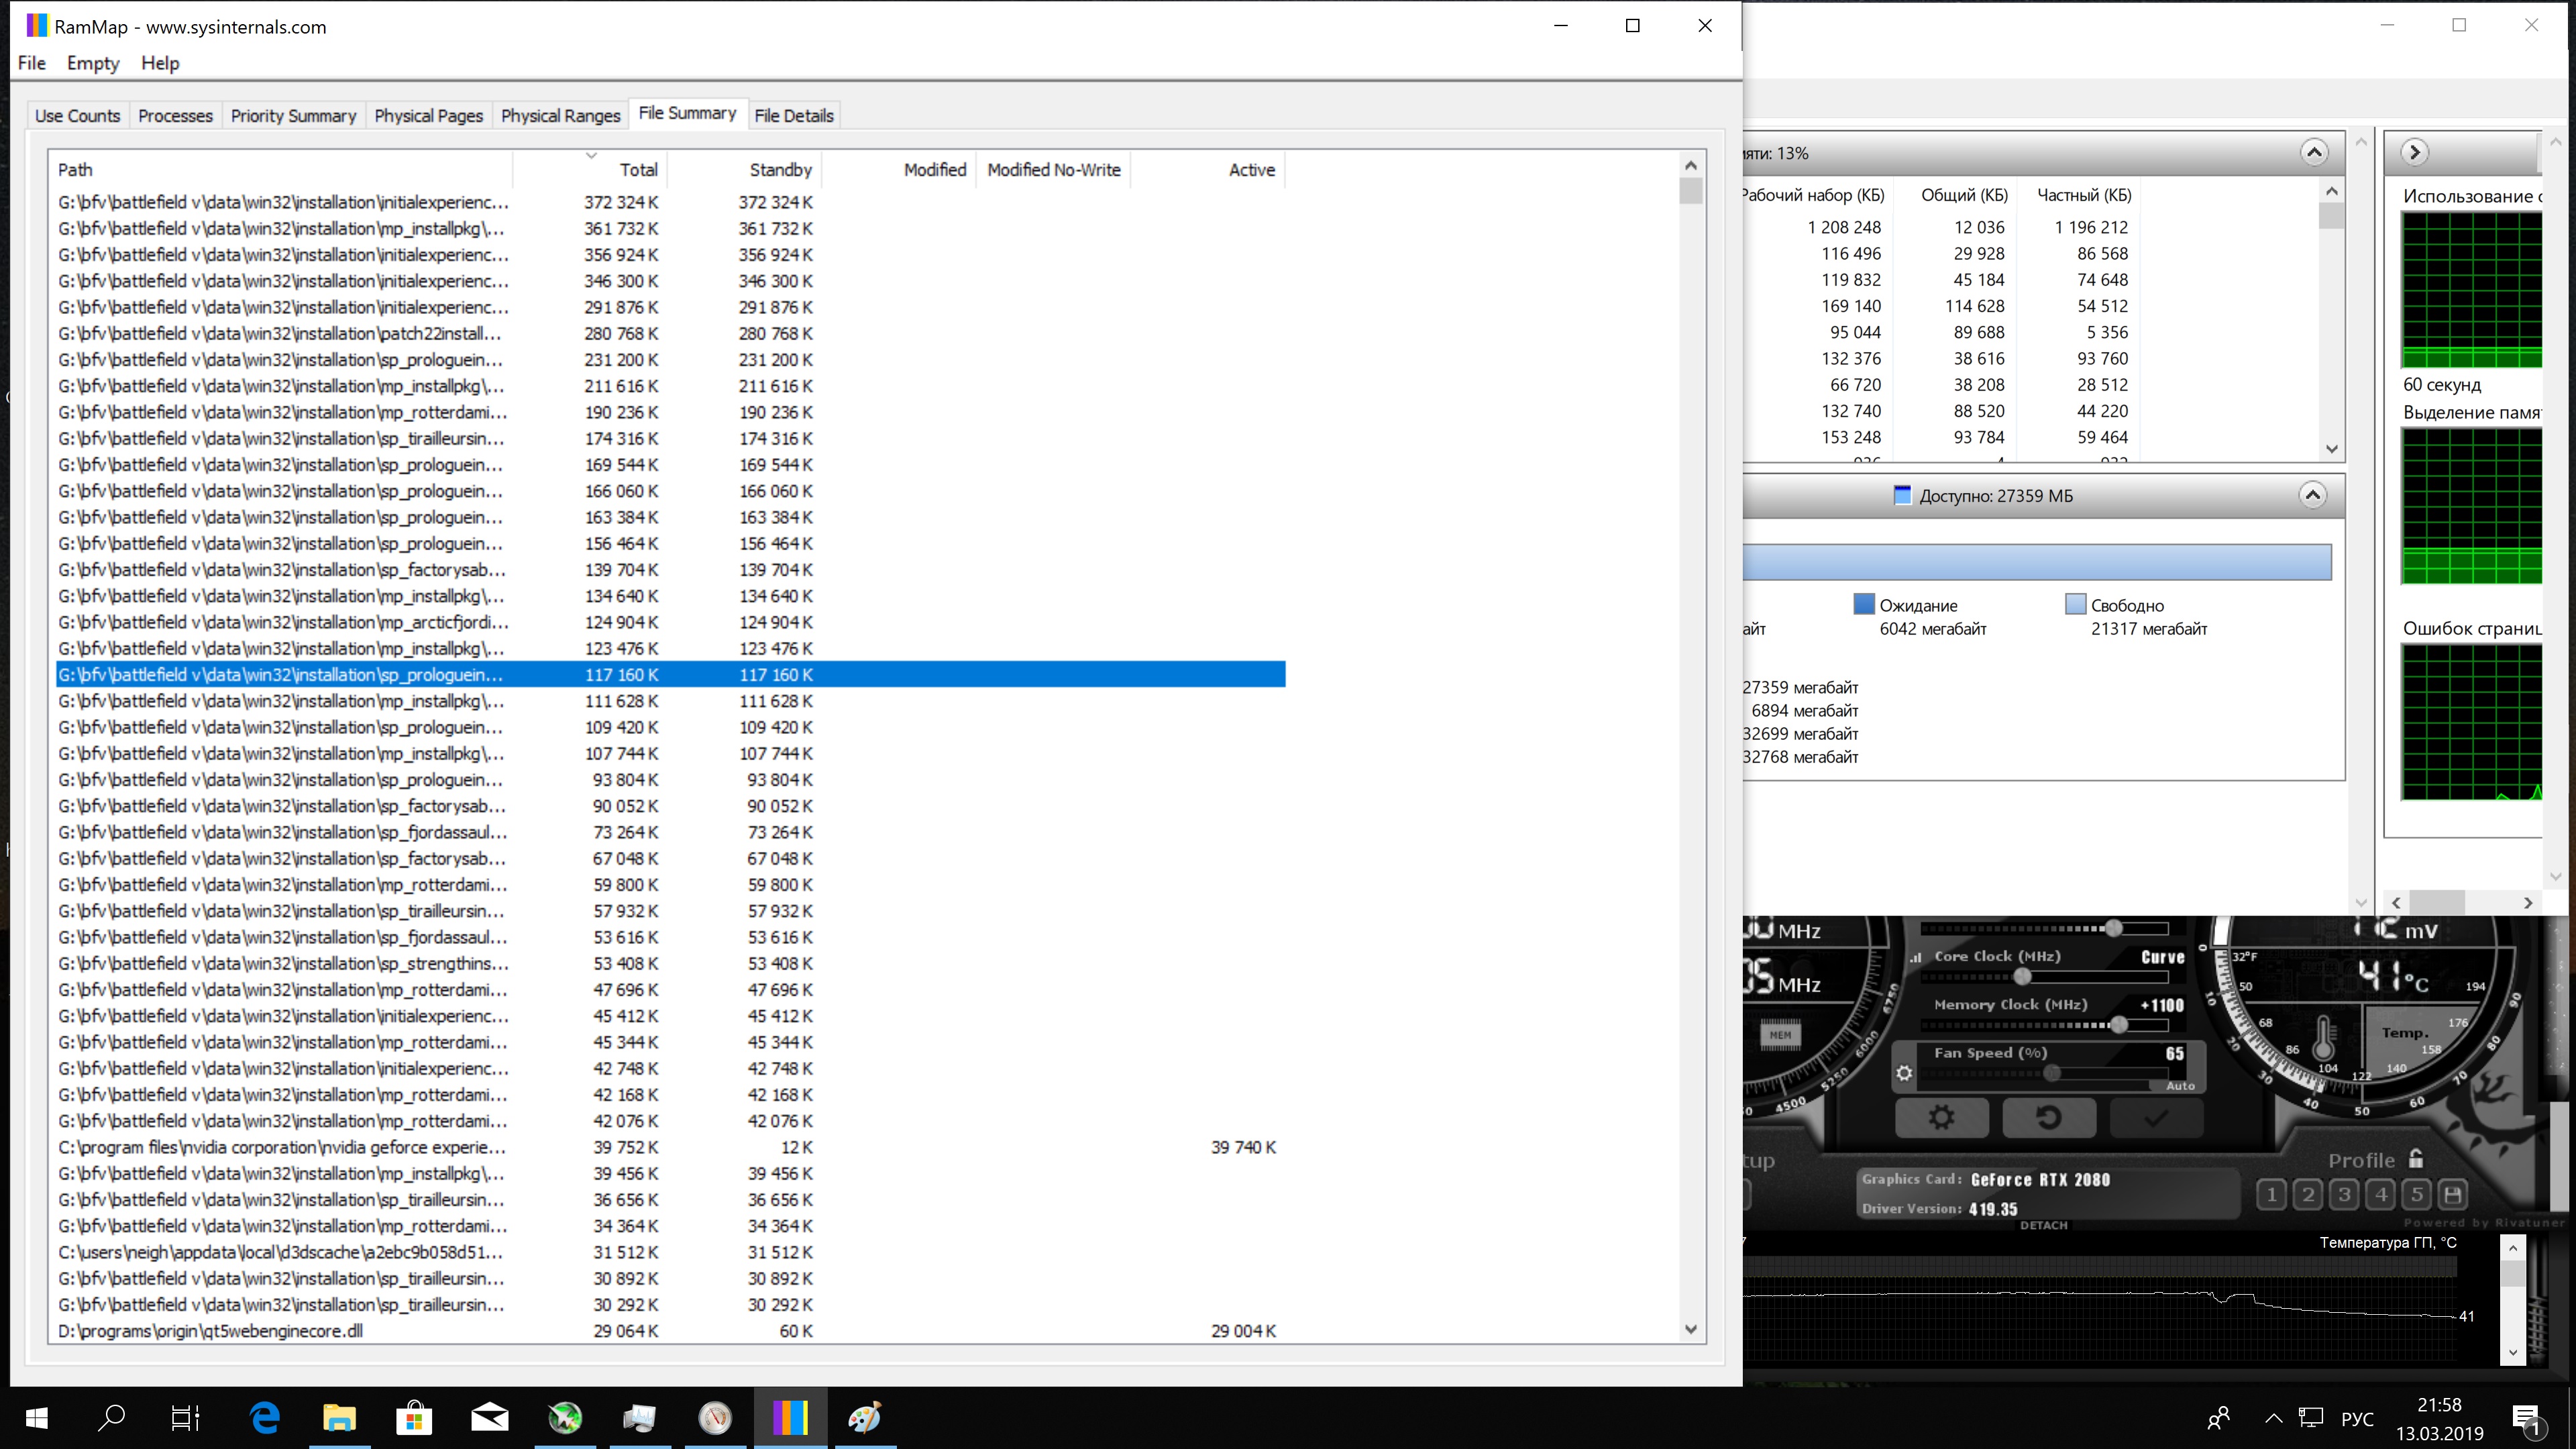Open fan speed settings gear icon
This screenshot has width=2576, height=1449.
(1904, 1073)
